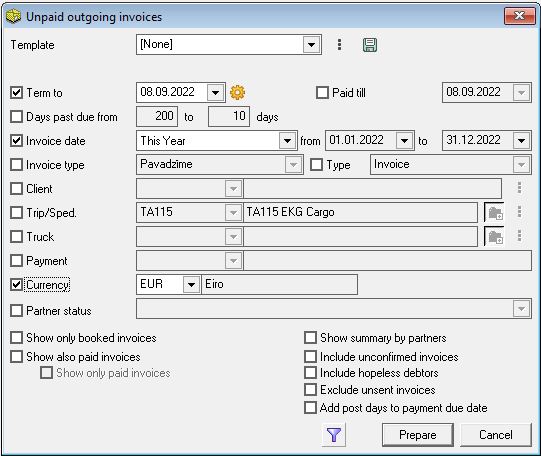The width and height of the screenshot is (541, 456).
Task: Uncheck the Term to checkbox
Action: (x=16, y=93)
